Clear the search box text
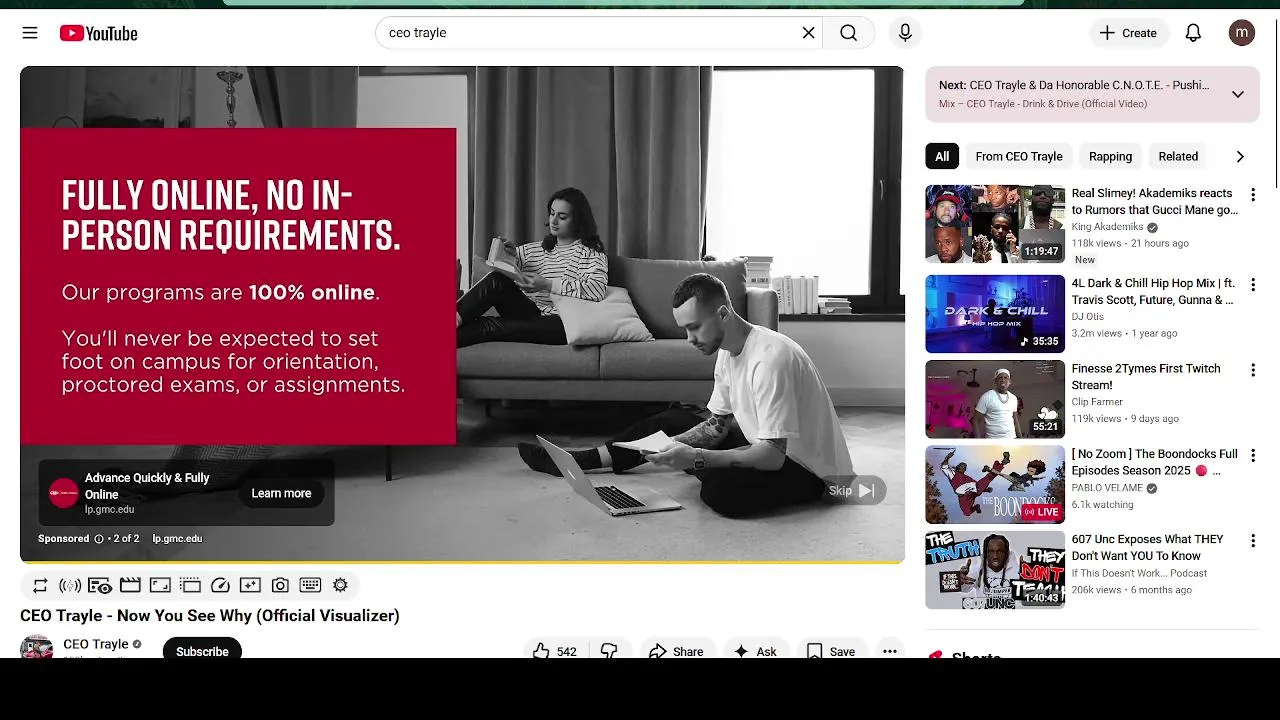 coord(808,33)
